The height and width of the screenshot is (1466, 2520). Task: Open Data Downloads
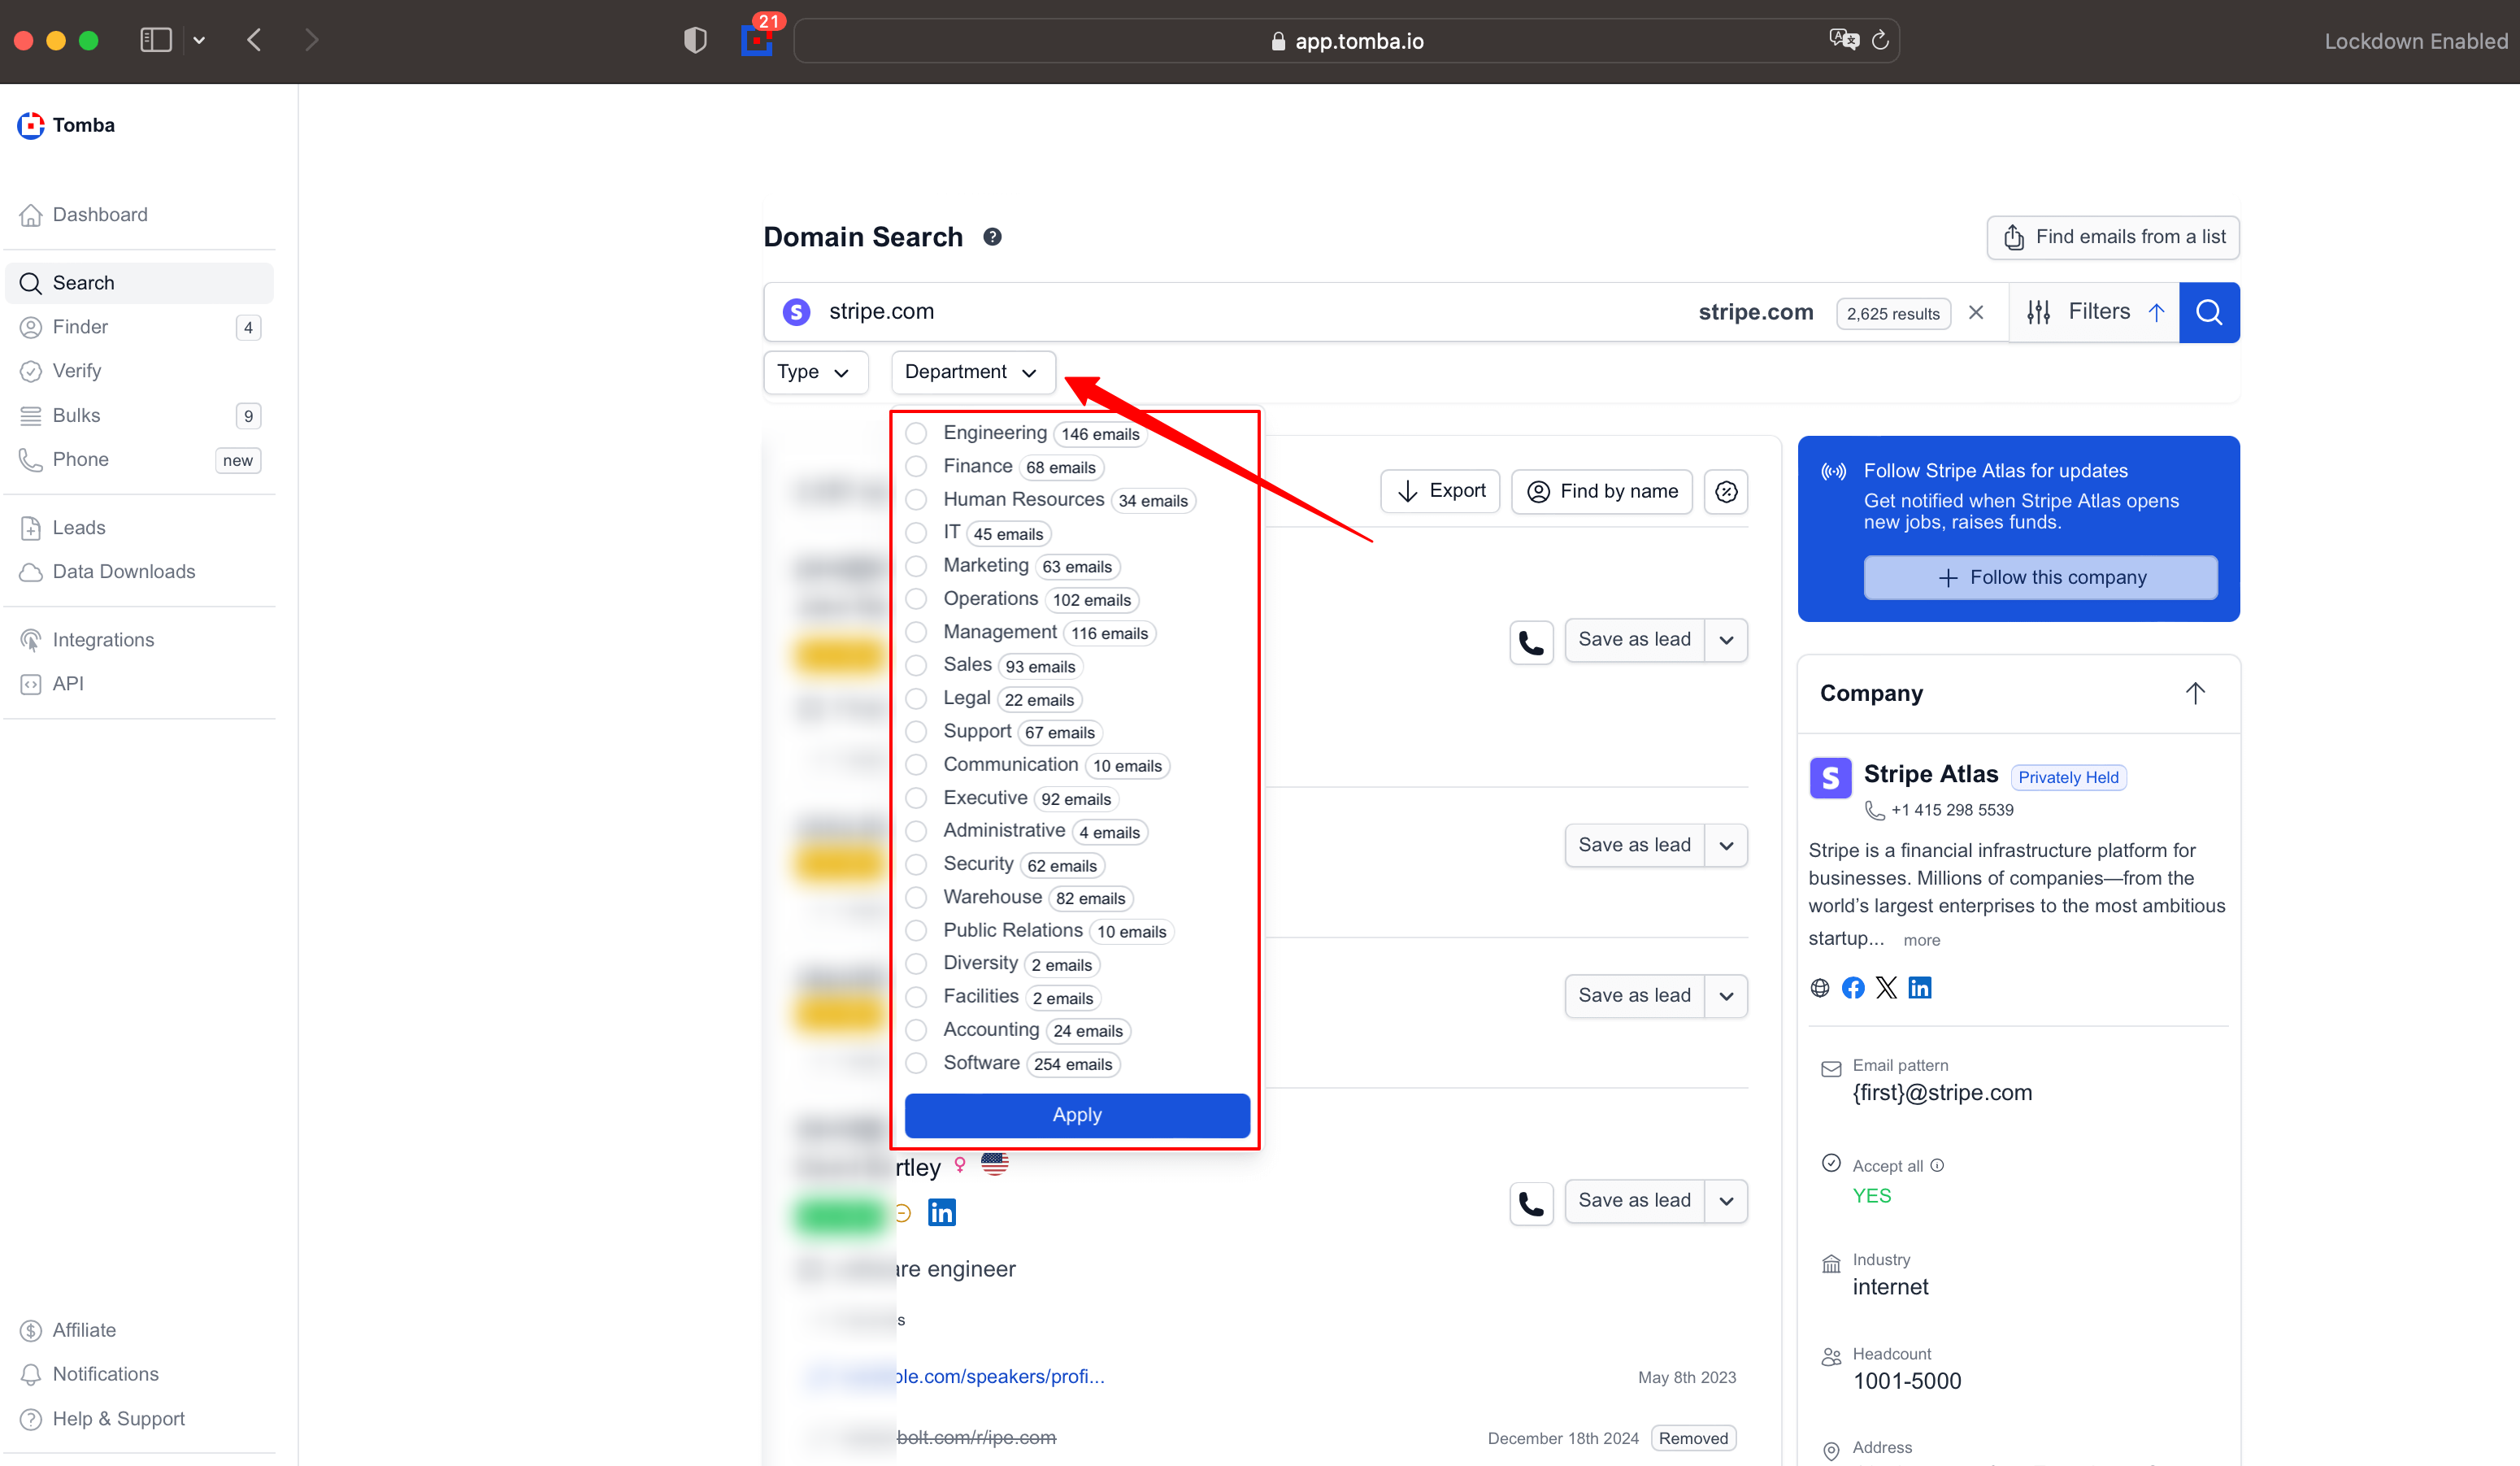coord(123,571)
